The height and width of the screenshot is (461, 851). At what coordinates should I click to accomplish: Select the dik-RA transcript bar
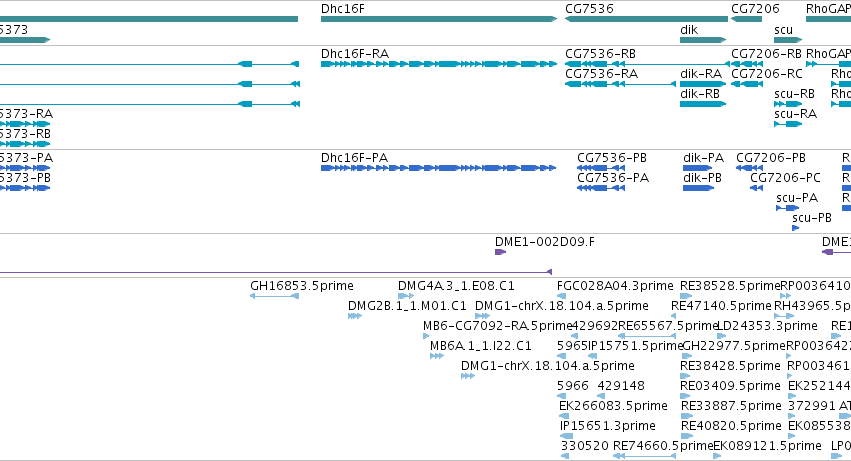coord(703,84)
